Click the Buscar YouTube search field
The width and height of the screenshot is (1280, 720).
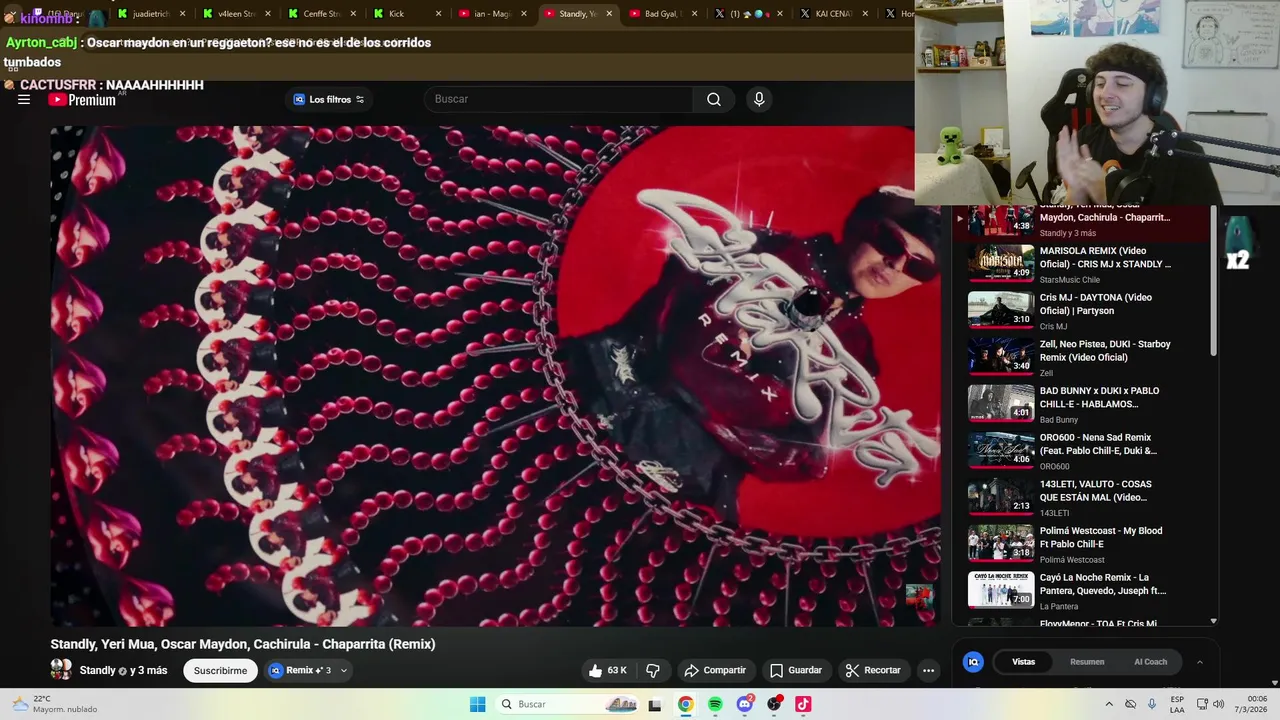560,99
